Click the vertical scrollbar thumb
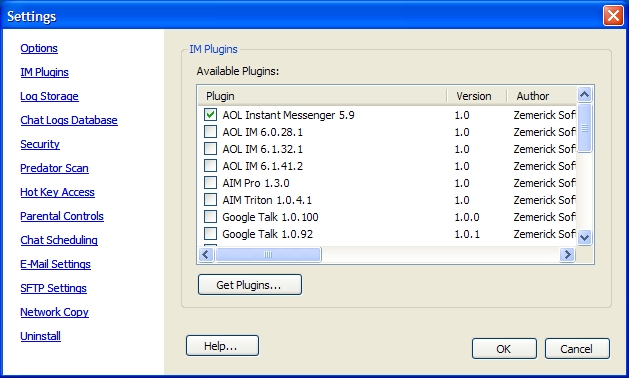This screenshot has height=378, width=629. click(x=584, y=128)
